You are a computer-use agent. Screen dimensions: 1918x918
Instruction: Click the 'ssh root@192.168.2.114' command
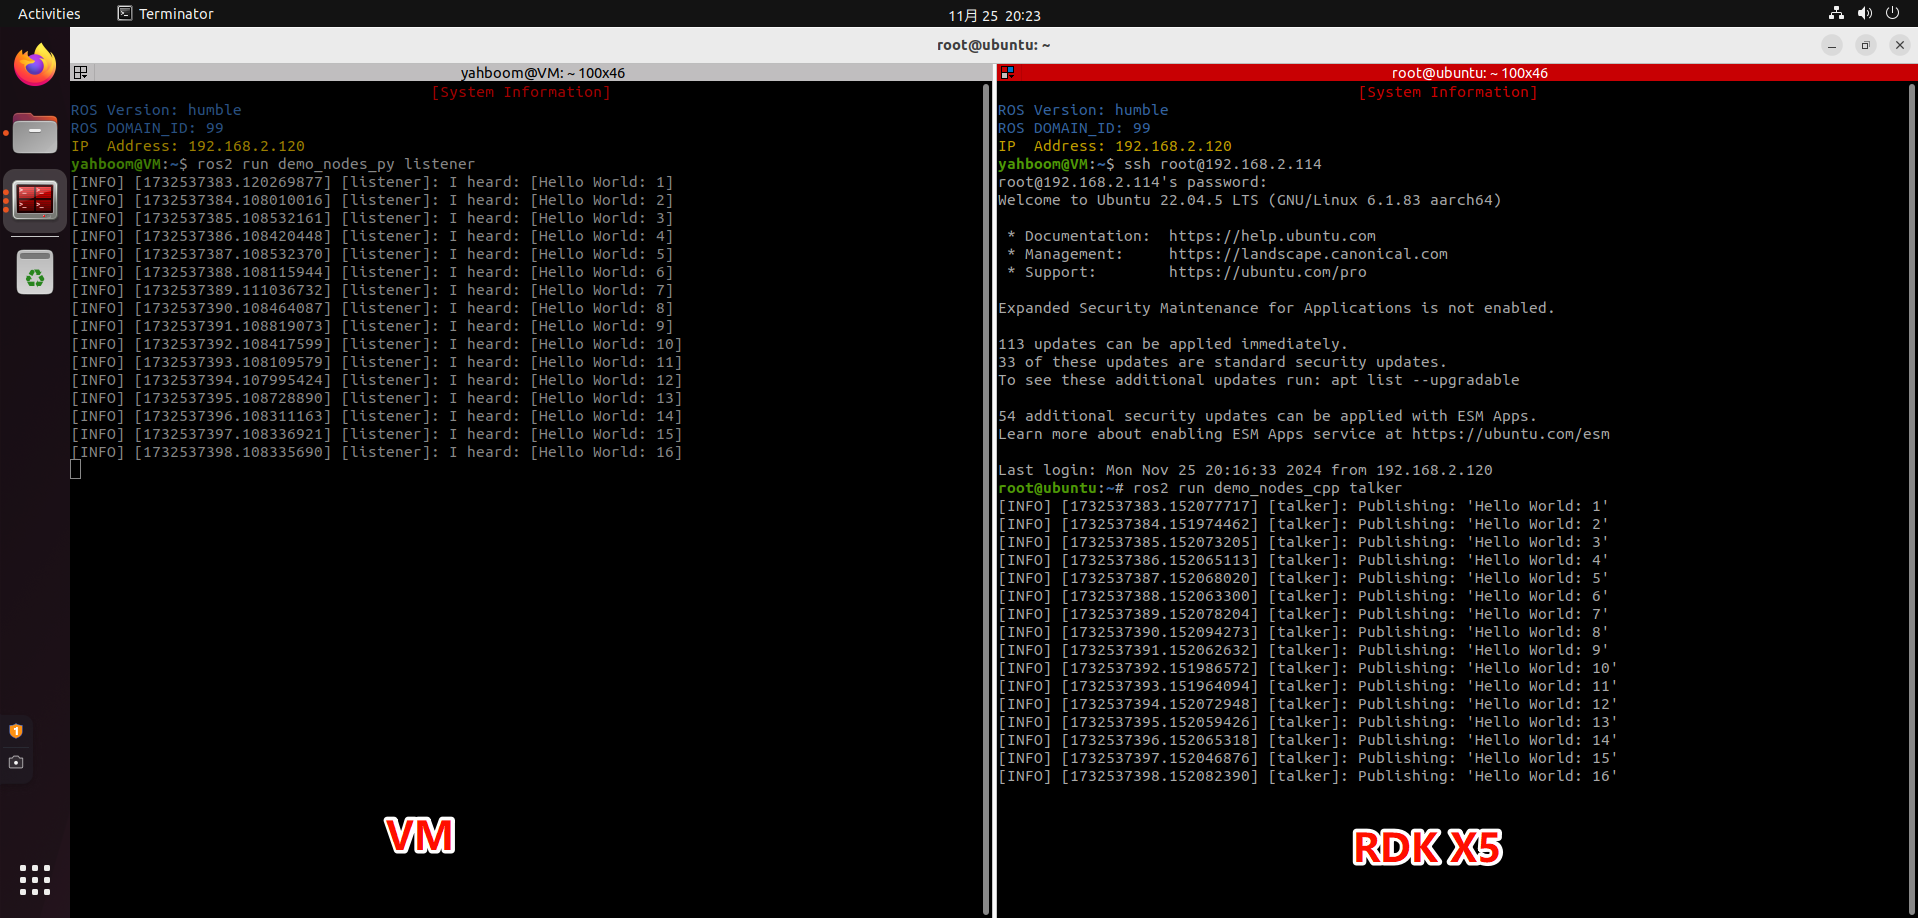pos(1223,164)
